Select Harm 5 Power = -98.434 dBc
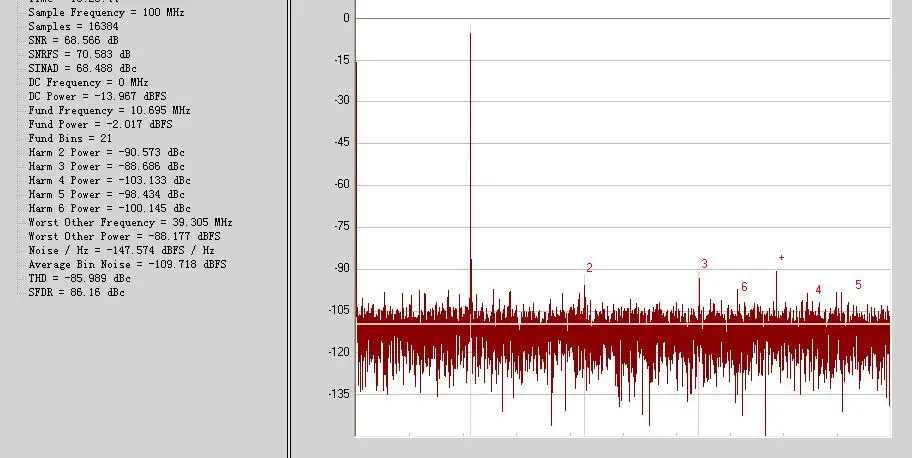Viewport: 912px width, 458px height. click(x=106, y=194)
